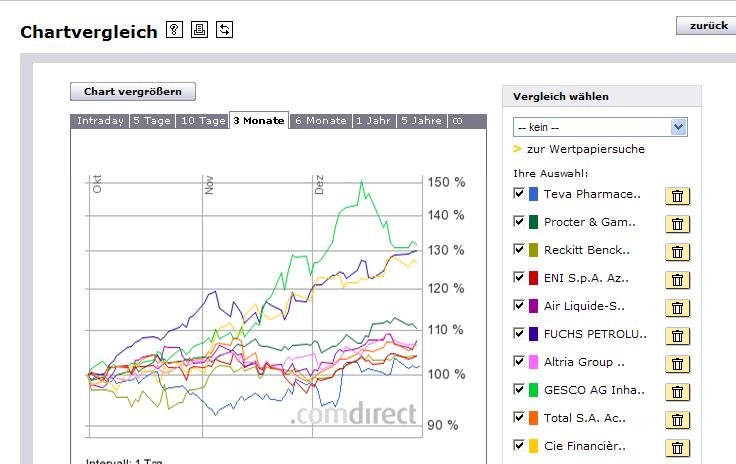Uncheck the Reckitt Benck.. checkbox

click(x=518, y=249)
